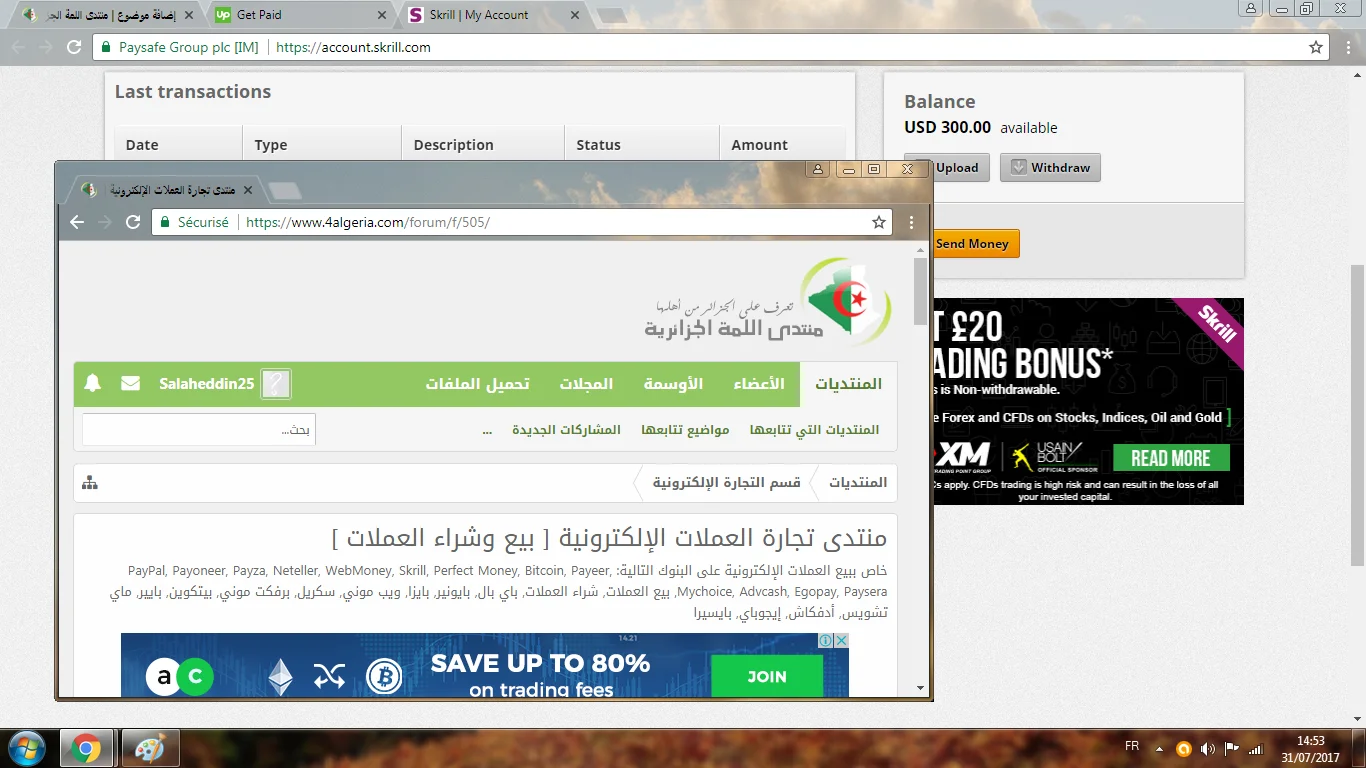Image resolution: width=1366 pixels, height=768 pixels.
Task: Click the forum search box
Action: point(199,430)
